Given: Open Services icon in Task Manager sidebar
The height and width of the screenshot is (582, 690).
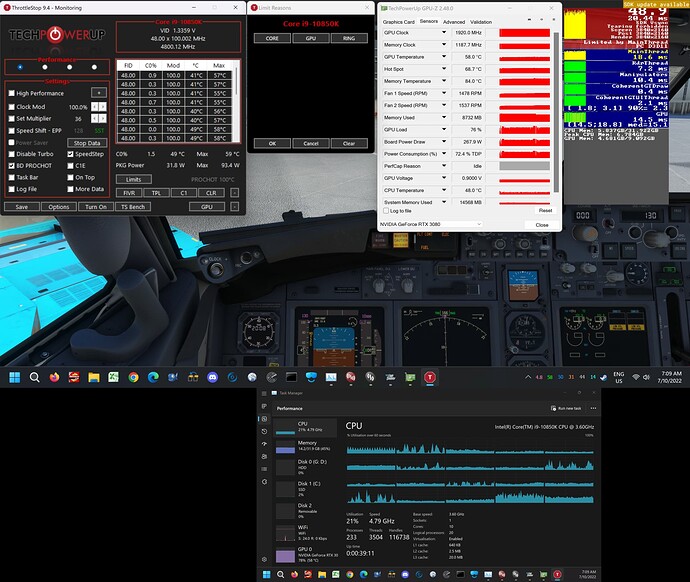Looking at the screenshot, I should tap(264, 482).
